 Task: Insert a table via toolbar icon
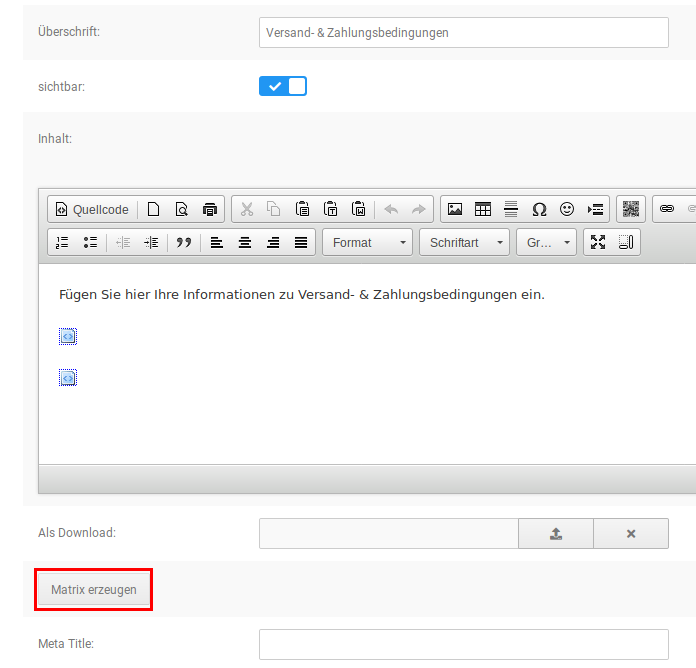pos(483,209)
